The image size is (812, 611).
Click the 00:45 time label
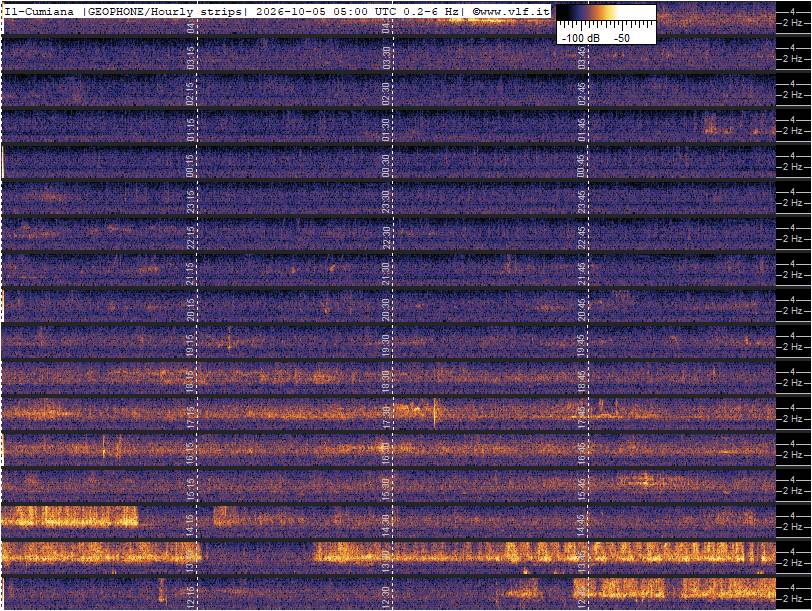[582, 166]
